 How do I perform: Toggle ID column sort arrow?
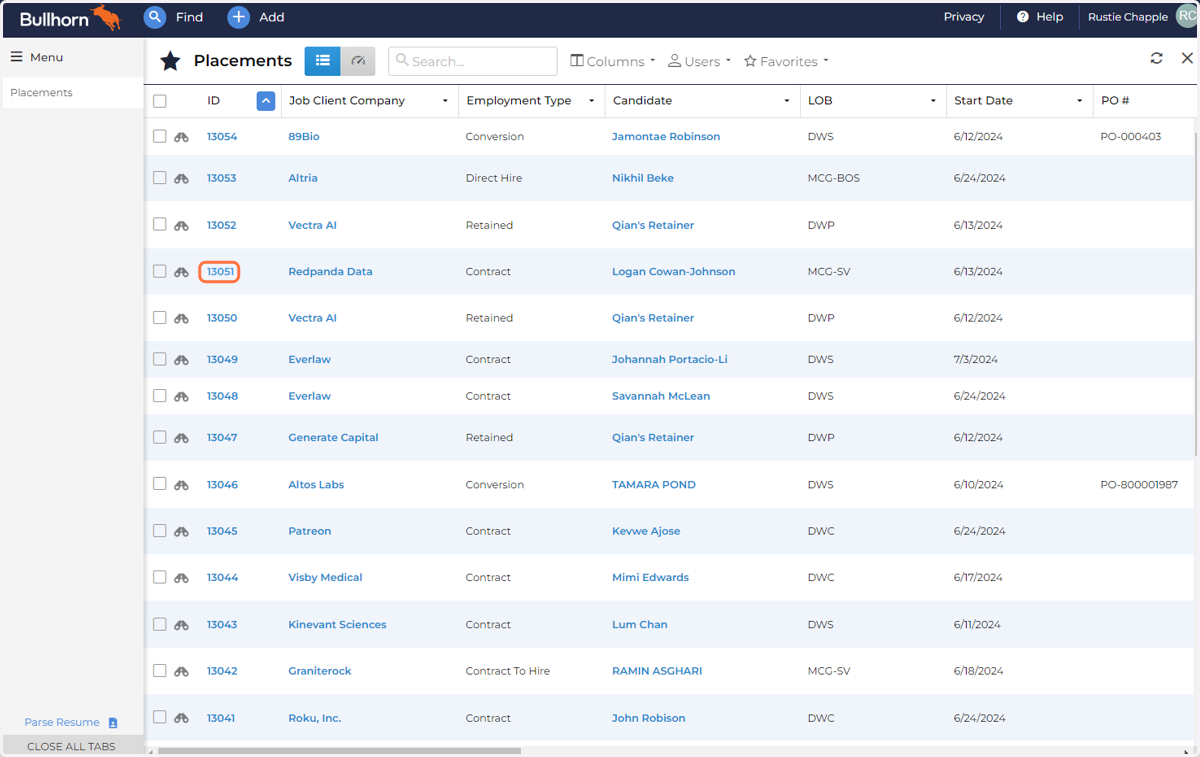[265, 100]
